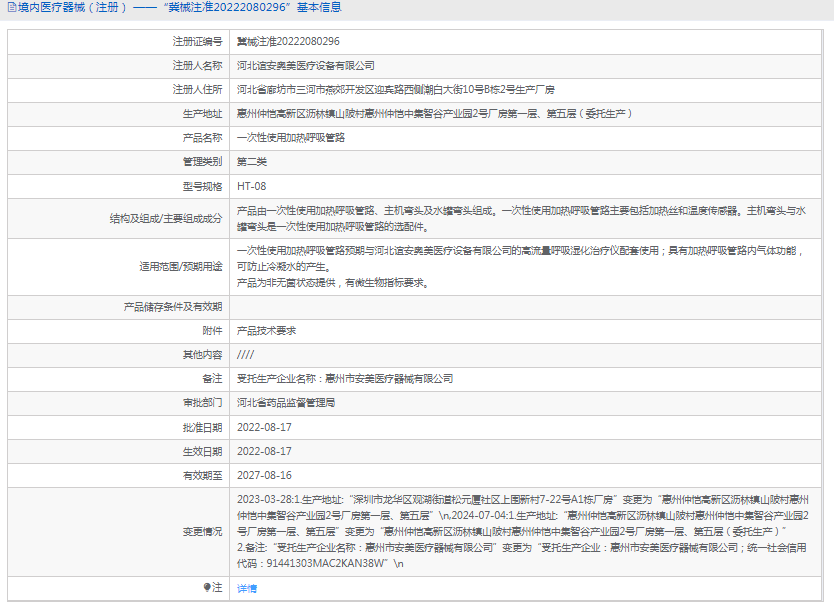Click the 河北省药品监督管理局 value
834x609 pixels.
286,403
